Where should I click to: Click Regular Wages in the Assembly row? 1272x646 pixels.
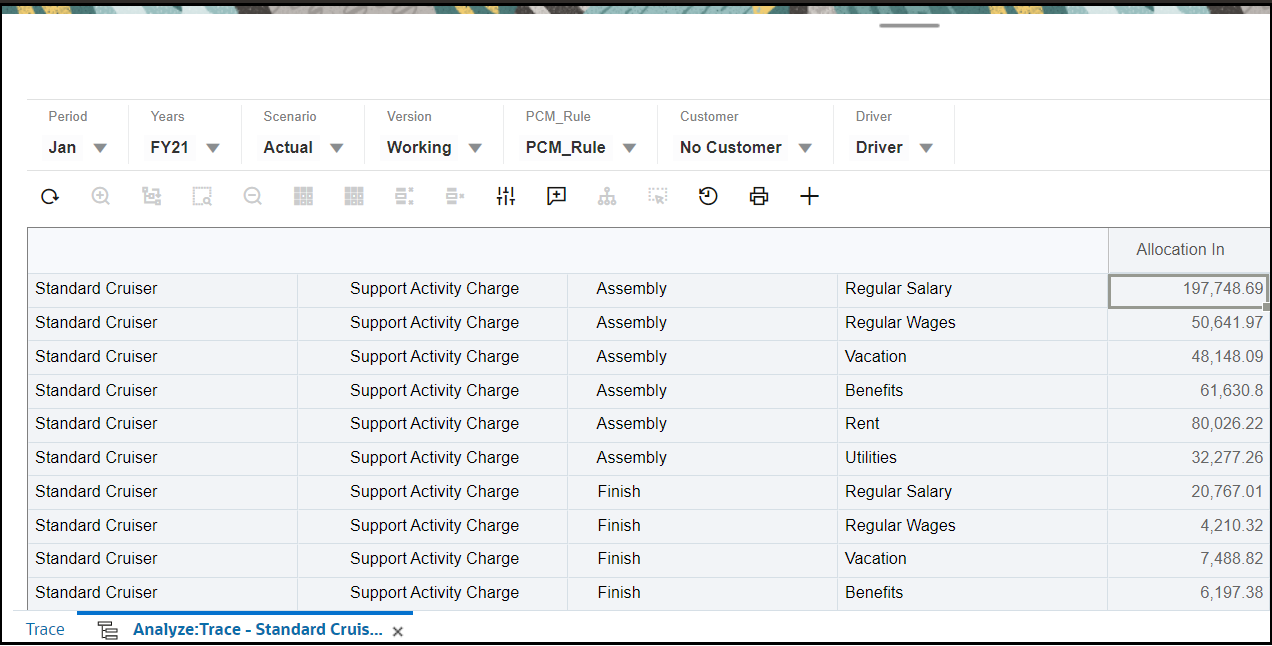point(900,323)
